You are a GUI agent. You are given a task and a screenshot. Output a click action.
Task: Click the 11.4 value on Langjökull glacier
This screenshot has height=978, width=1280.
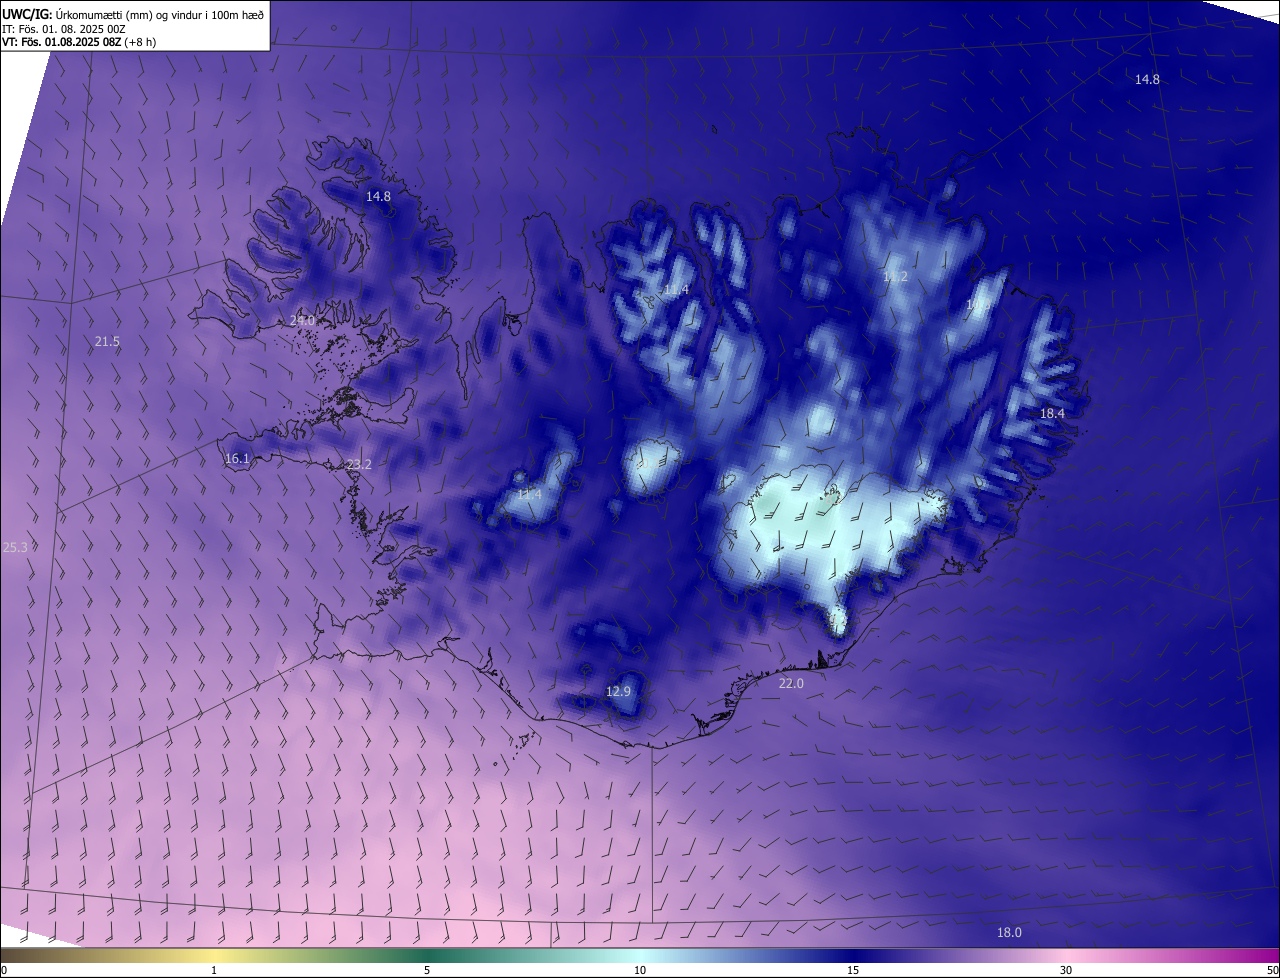click(529, 494)
